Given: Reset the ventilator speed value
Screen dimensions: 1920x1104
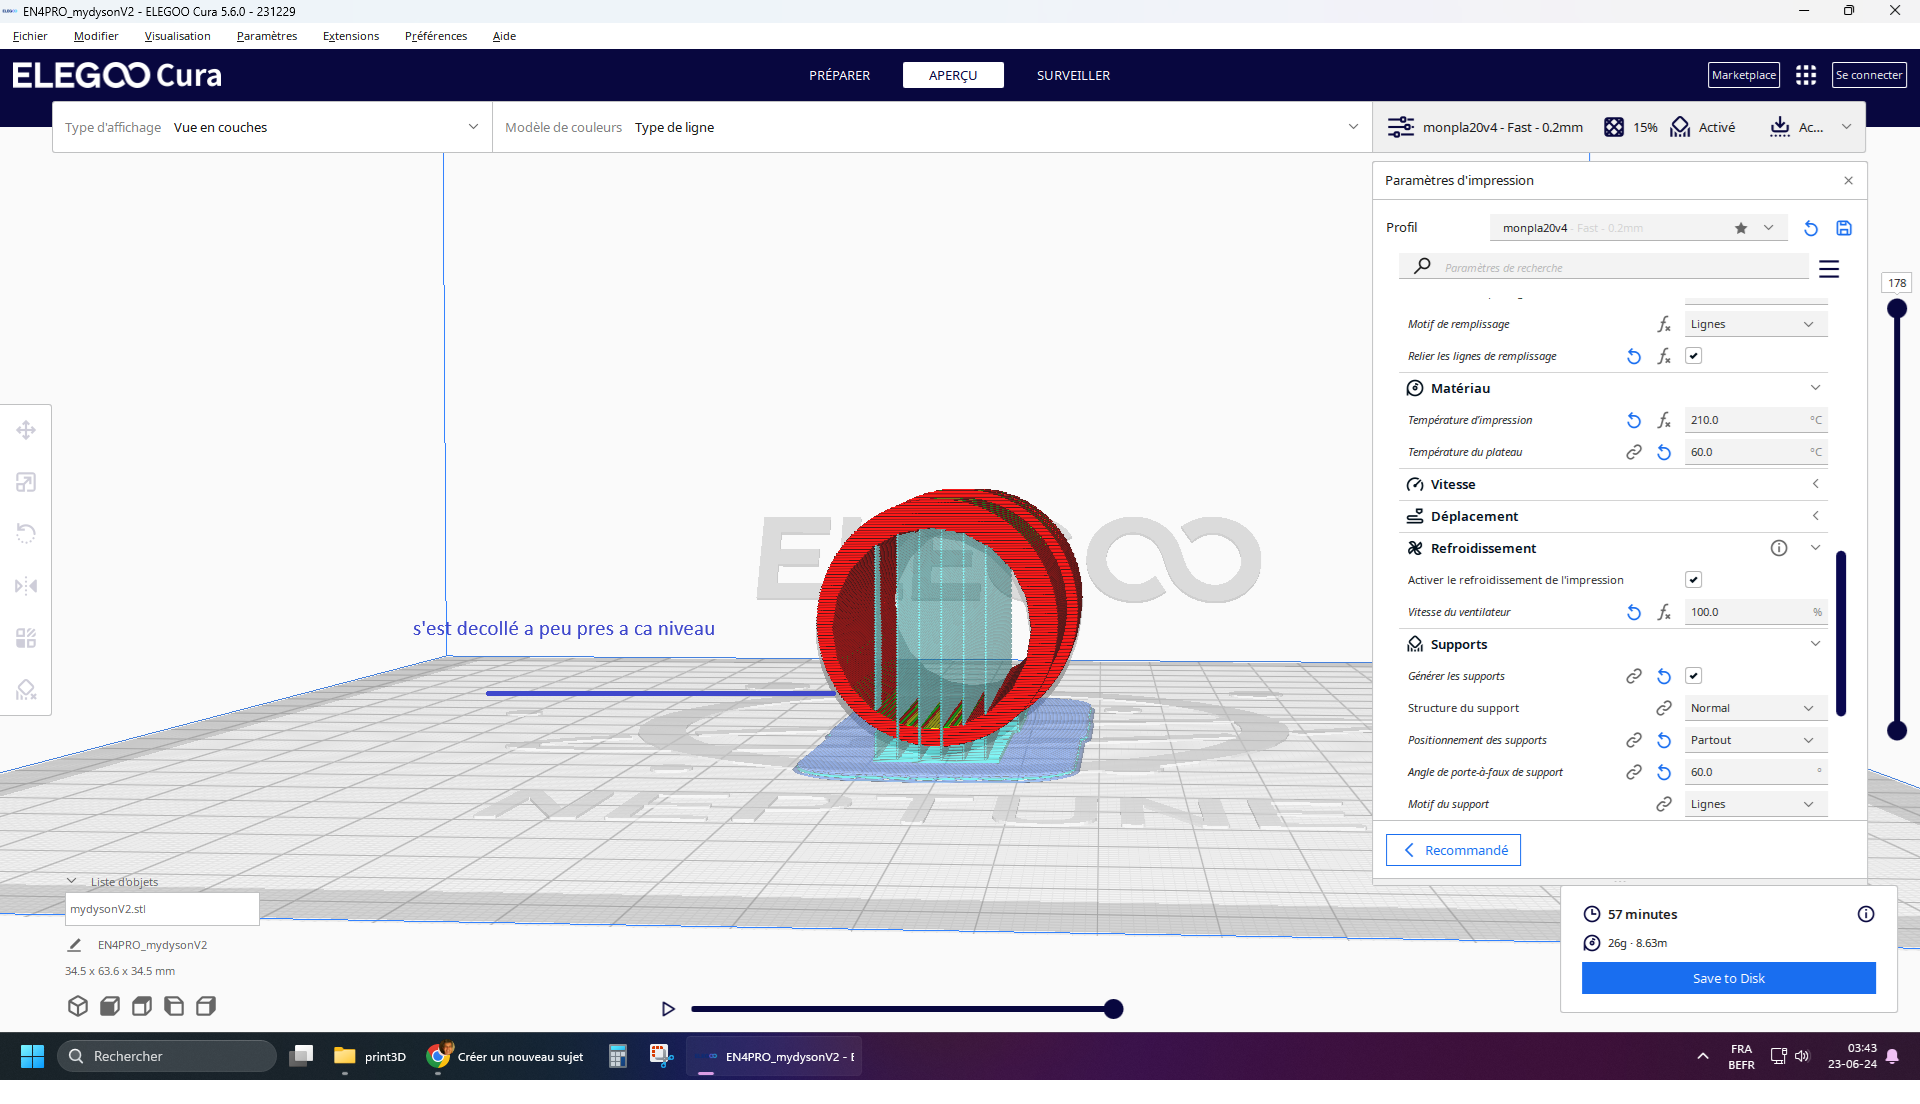Looking at the screenshot, I should [1634, 612].
